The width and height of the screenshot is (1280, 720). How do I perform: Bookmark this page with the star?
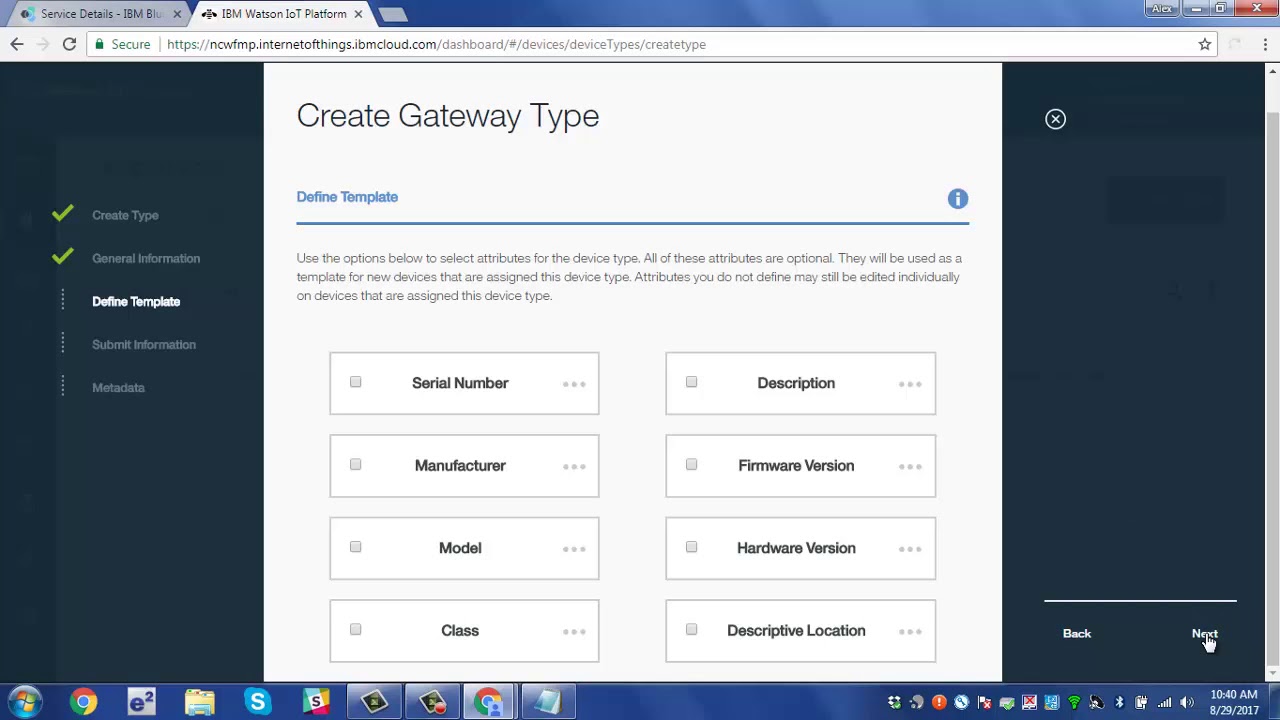tap(1205, 44)
